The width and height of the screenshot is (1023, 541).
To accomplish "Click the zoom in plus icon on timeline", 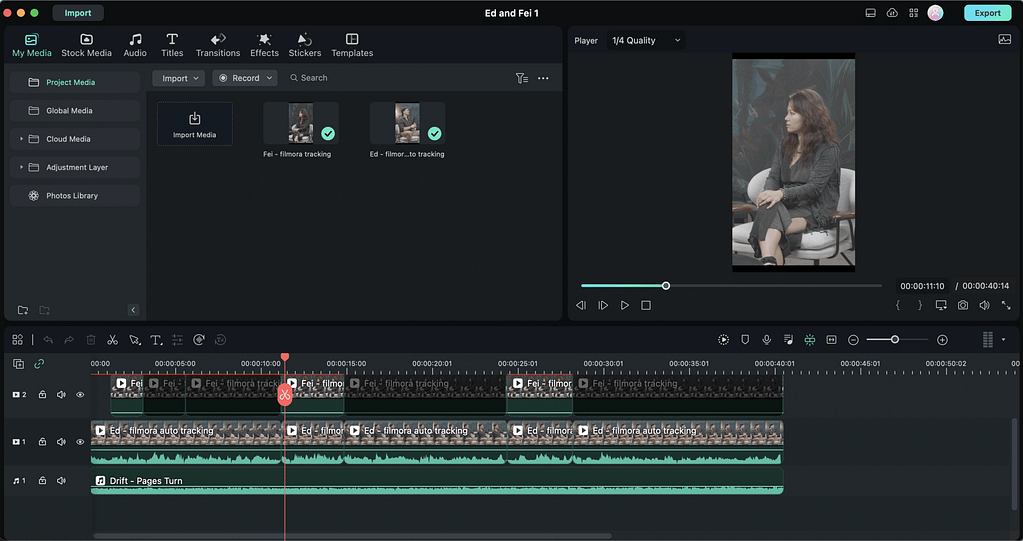I will [942, 340].
